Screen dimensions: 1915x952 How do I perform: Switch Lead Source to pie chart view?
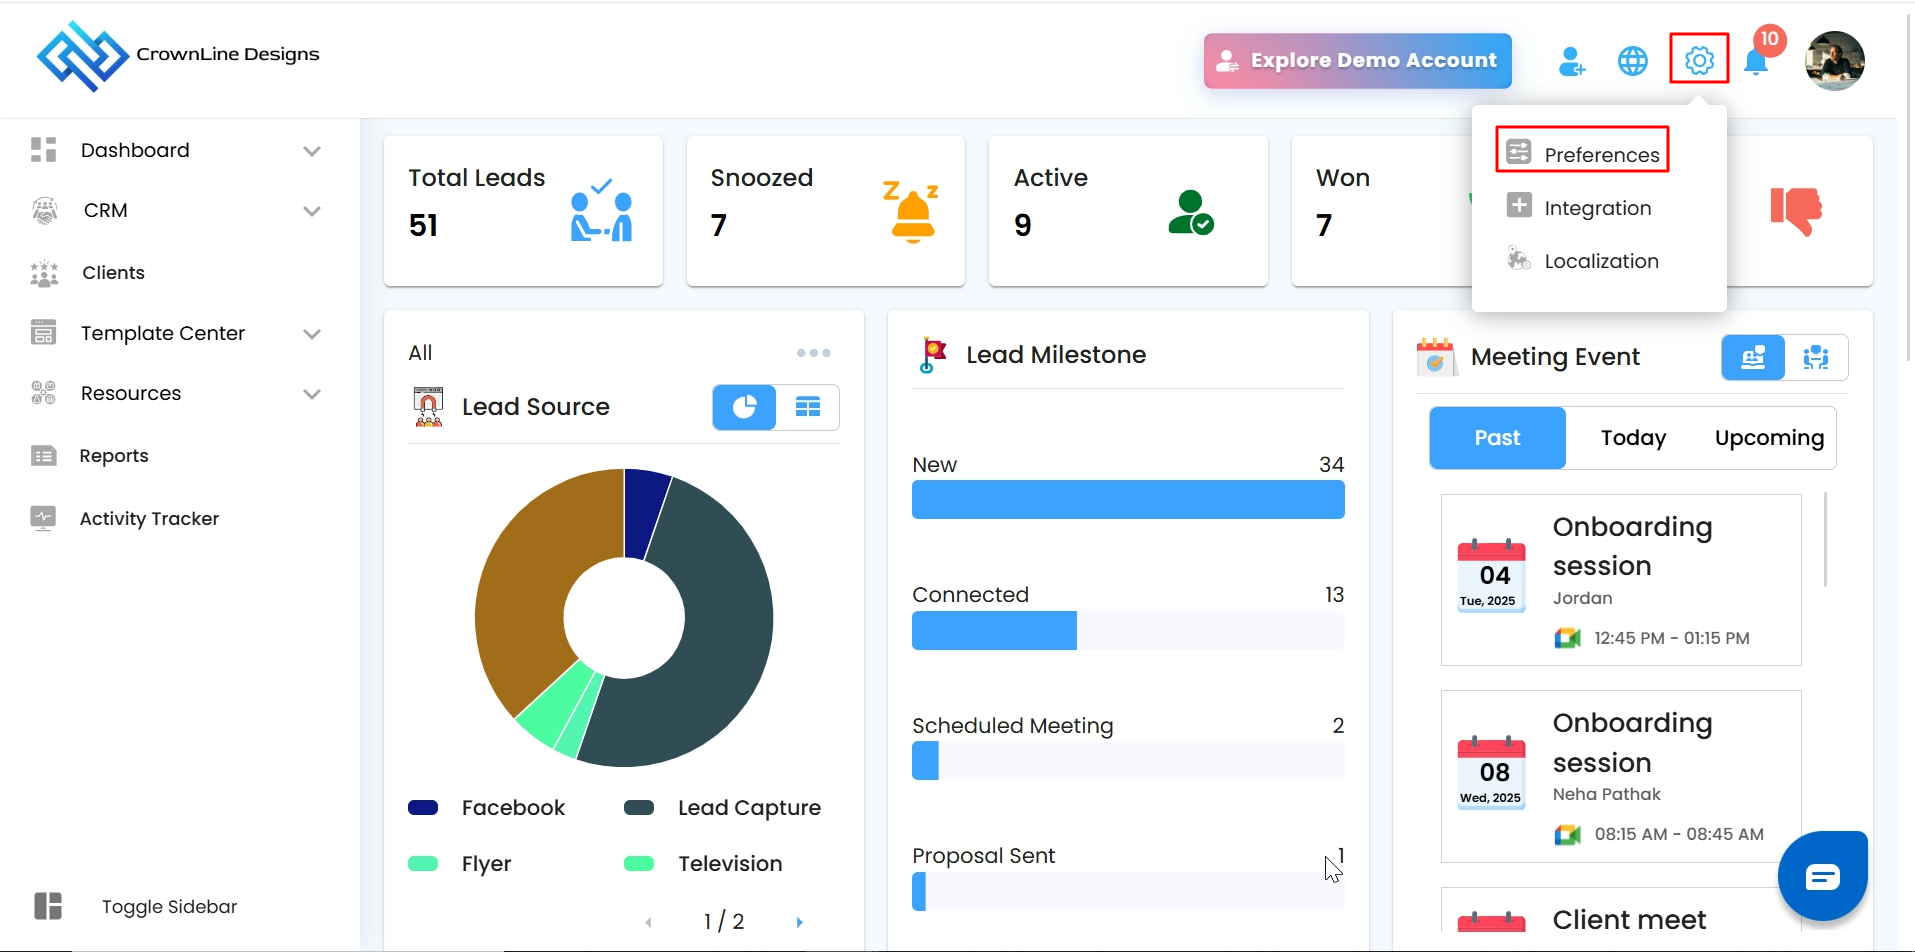point(744,407)
